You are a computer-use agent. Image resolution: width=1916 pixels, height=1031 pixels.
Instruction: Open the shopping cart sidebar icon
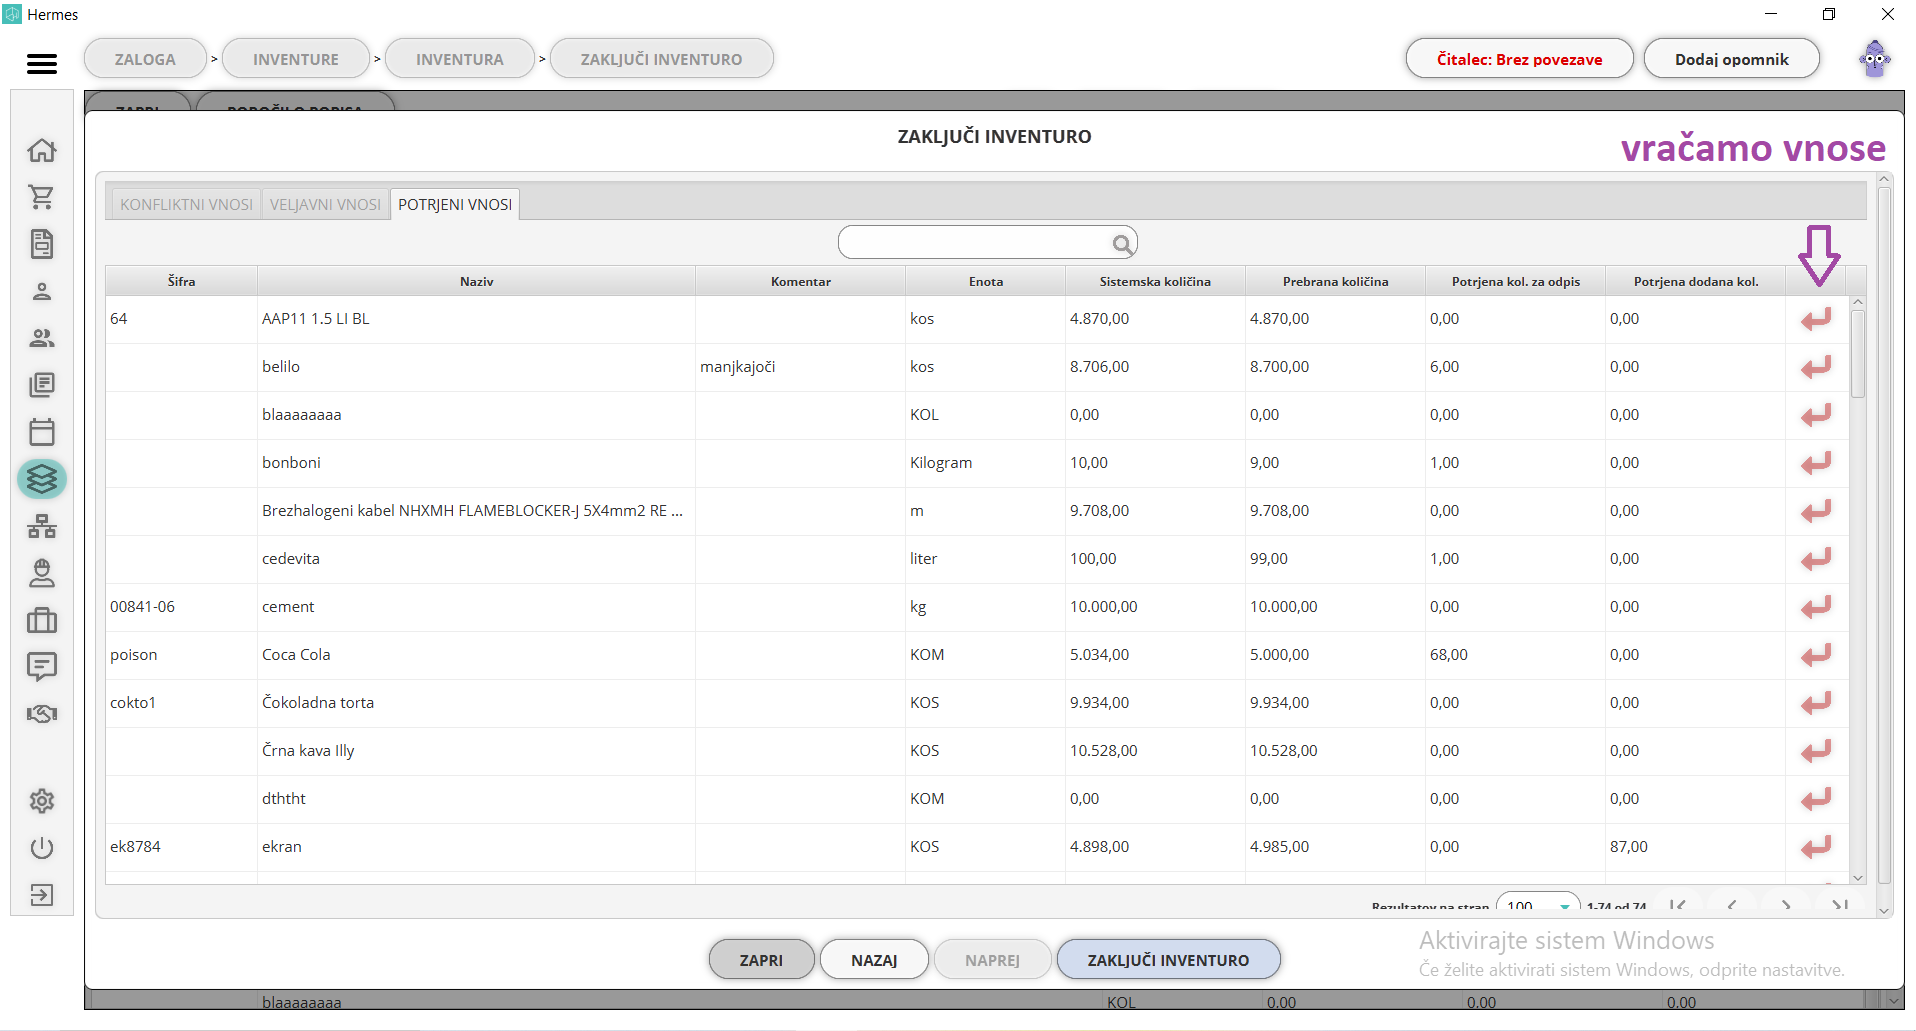42,197
